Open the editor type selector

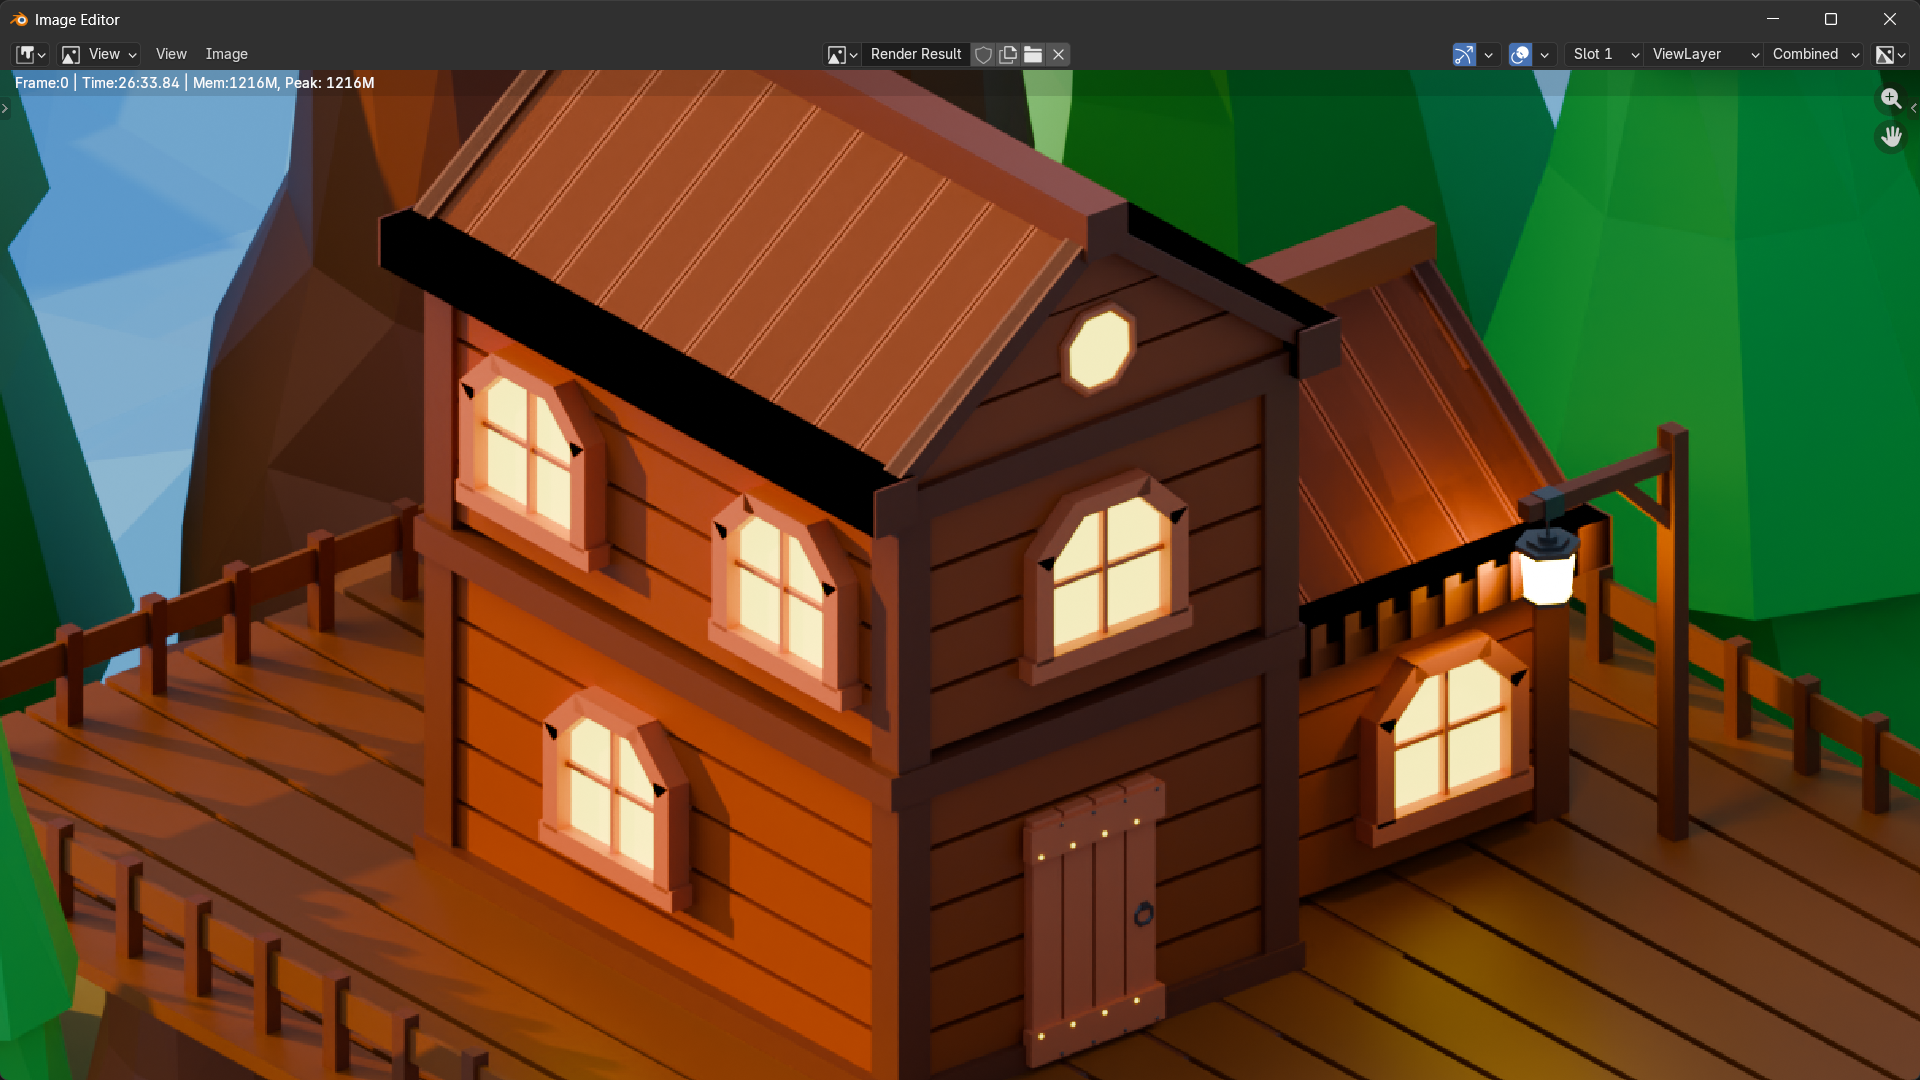[31, 54]
